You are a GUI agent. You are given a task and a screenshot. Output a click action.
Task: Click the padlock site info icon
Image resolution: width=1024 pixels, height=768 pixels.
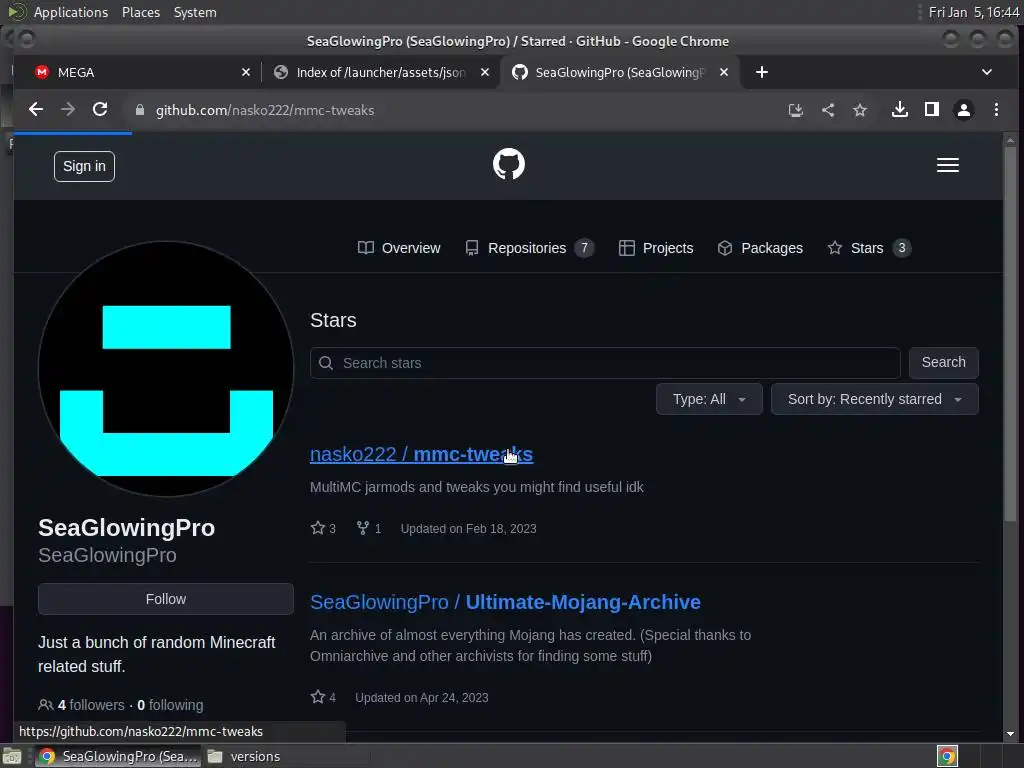139,110
